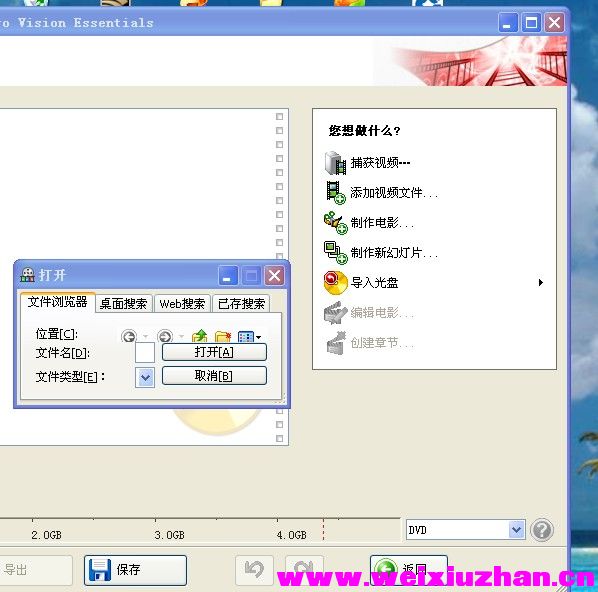Screen dimensions: 598x592
Task: Click the import disc icon (导入光盘)
Action: click(x=336, y=283)
